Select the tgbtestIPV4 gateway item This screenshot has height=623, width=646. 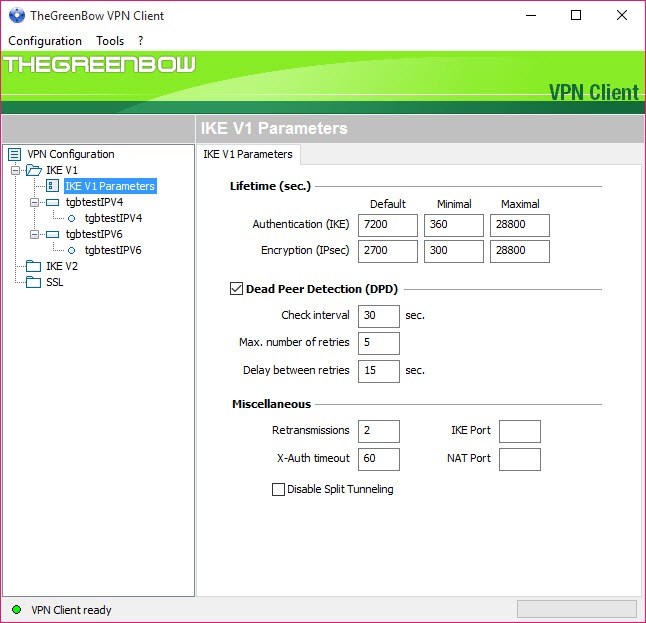94,202
